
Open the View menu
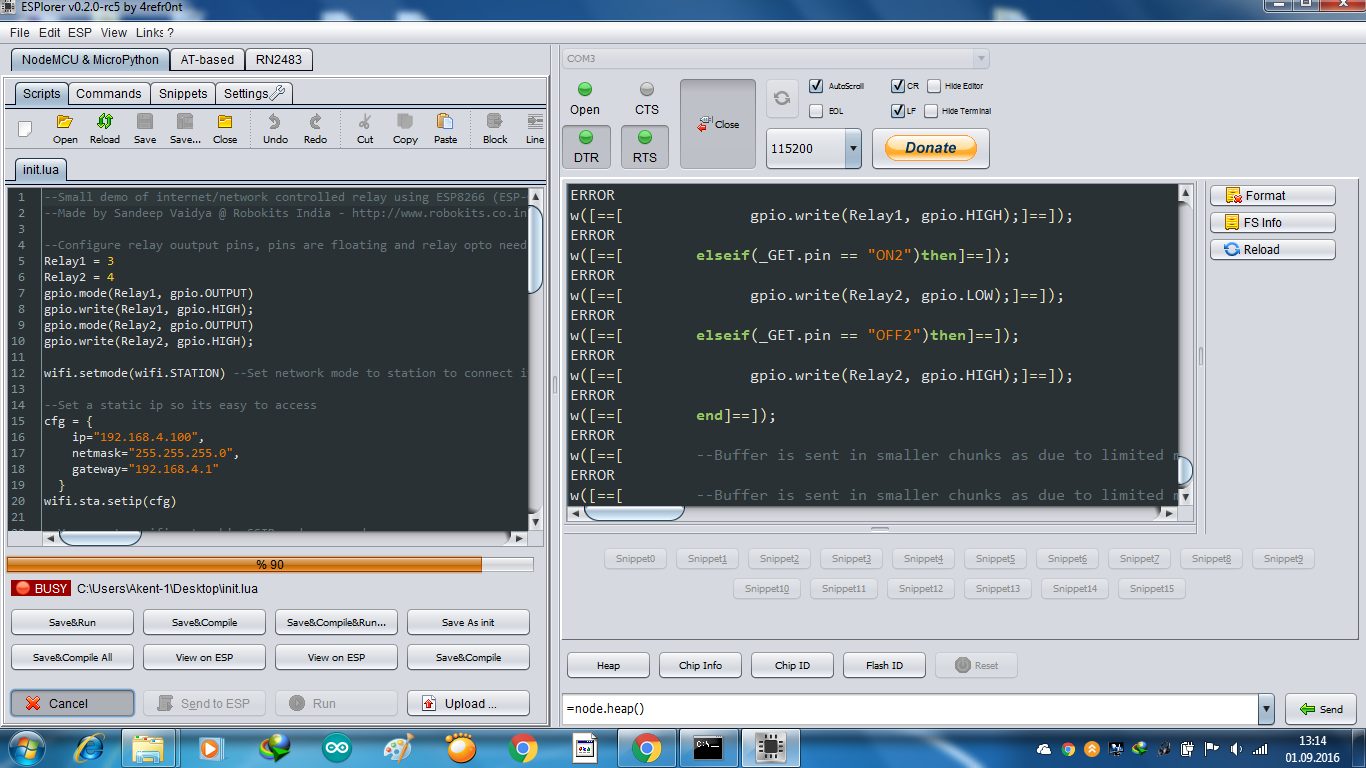[x=114, y=33]
